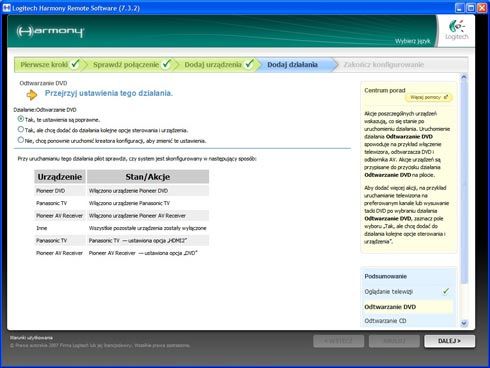
Task: Click 'Włączono urządzenie Pioneer AV Receiver' cell
Action: click(x=148, y=216)
